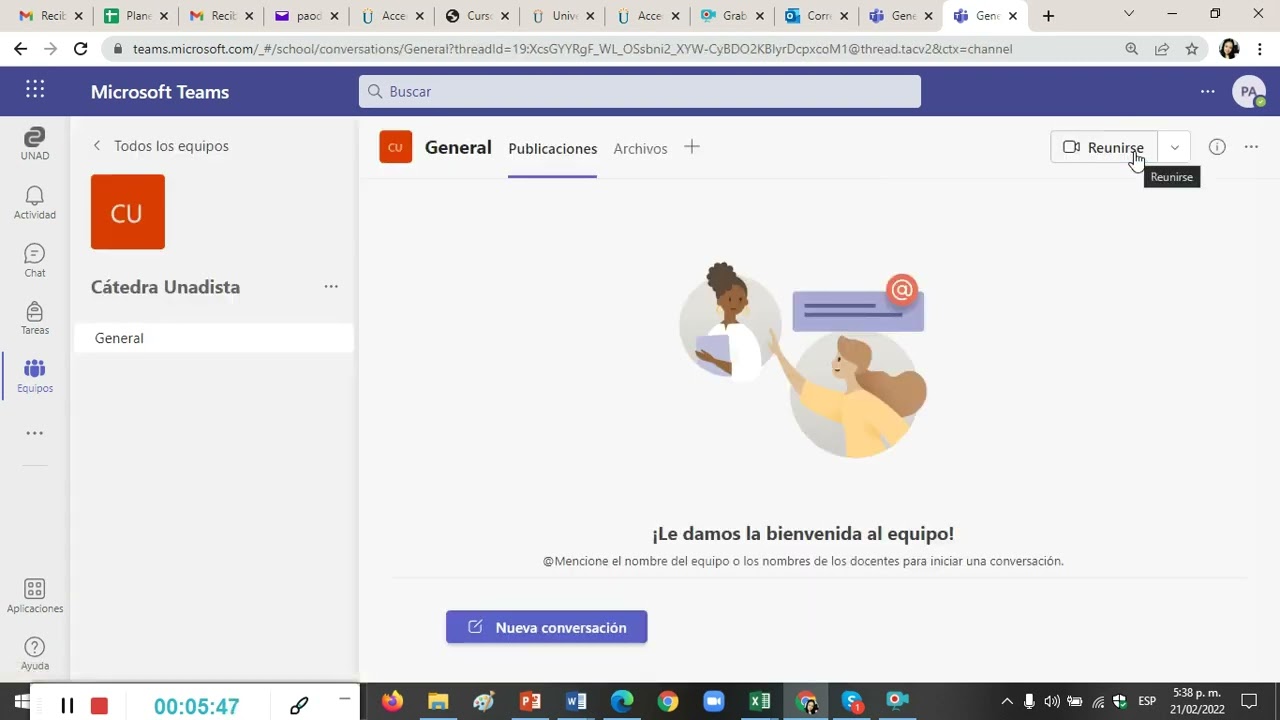Click browser back arrow
Viewport: 1280px width, 720px height.
20,49
